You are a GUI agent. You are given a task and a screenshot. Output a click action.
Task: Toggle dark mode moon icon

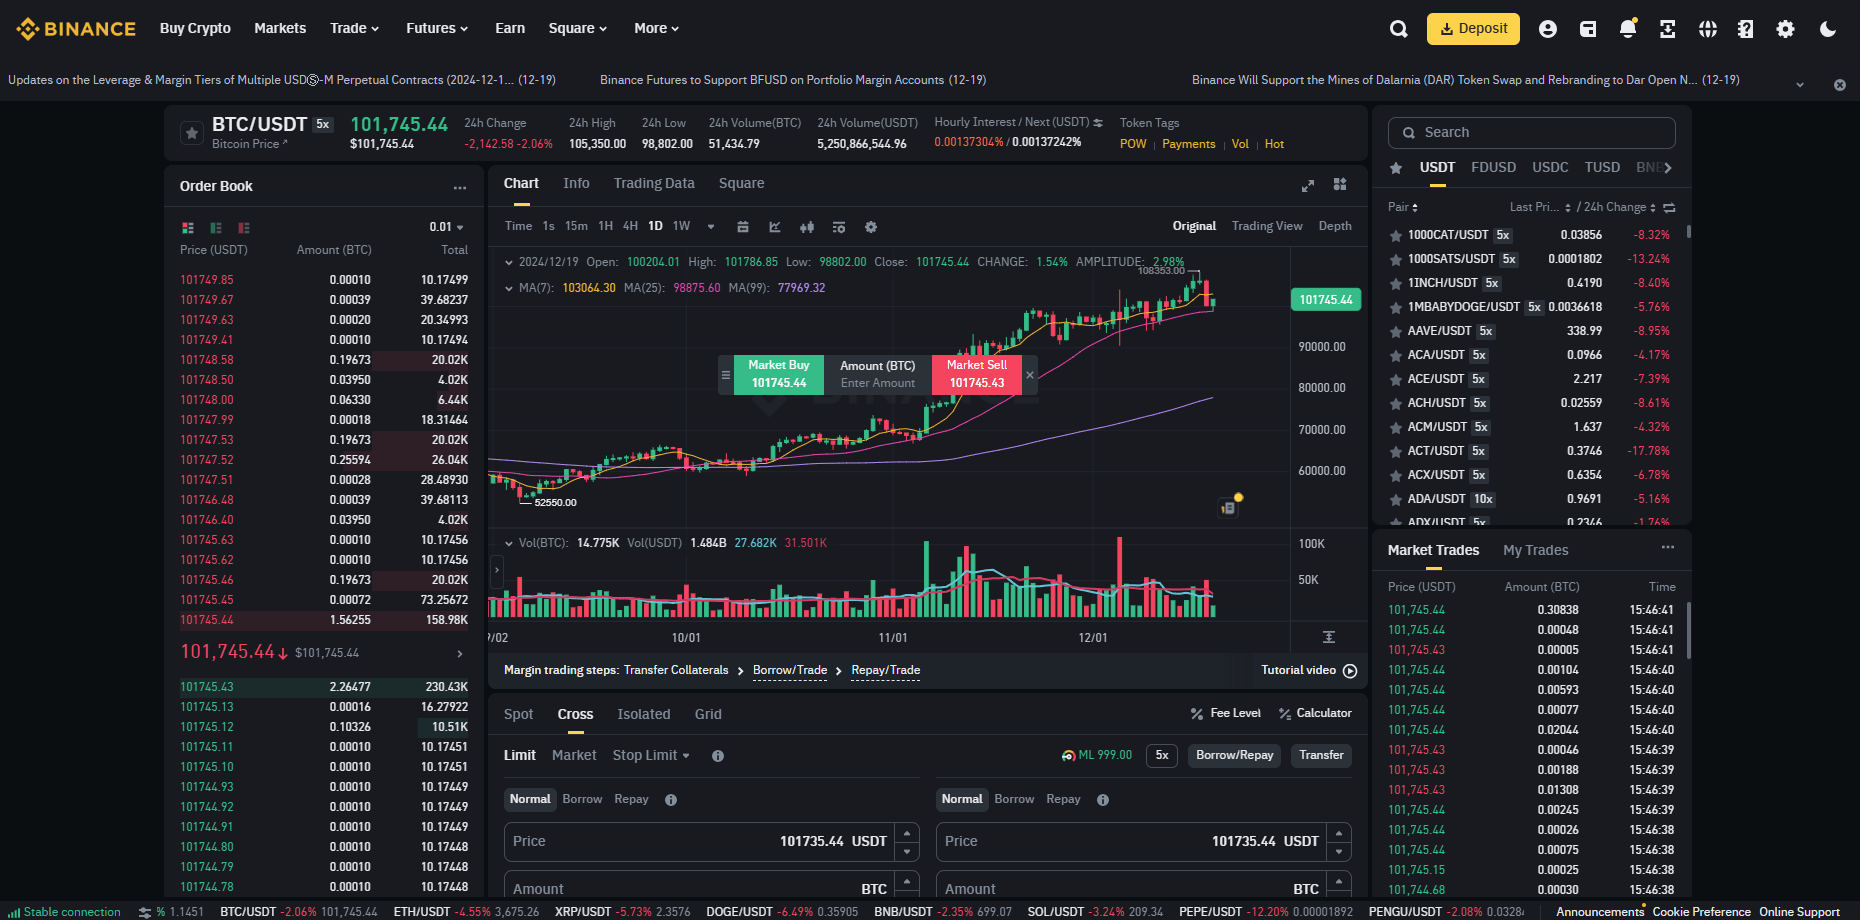point(1828,29)
